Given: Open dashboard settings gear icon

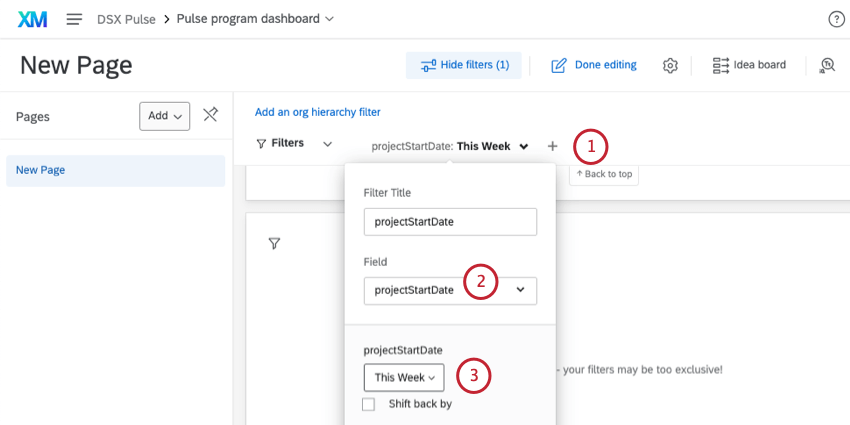Looking at the screenshot, I should click(x=670, y=65).
